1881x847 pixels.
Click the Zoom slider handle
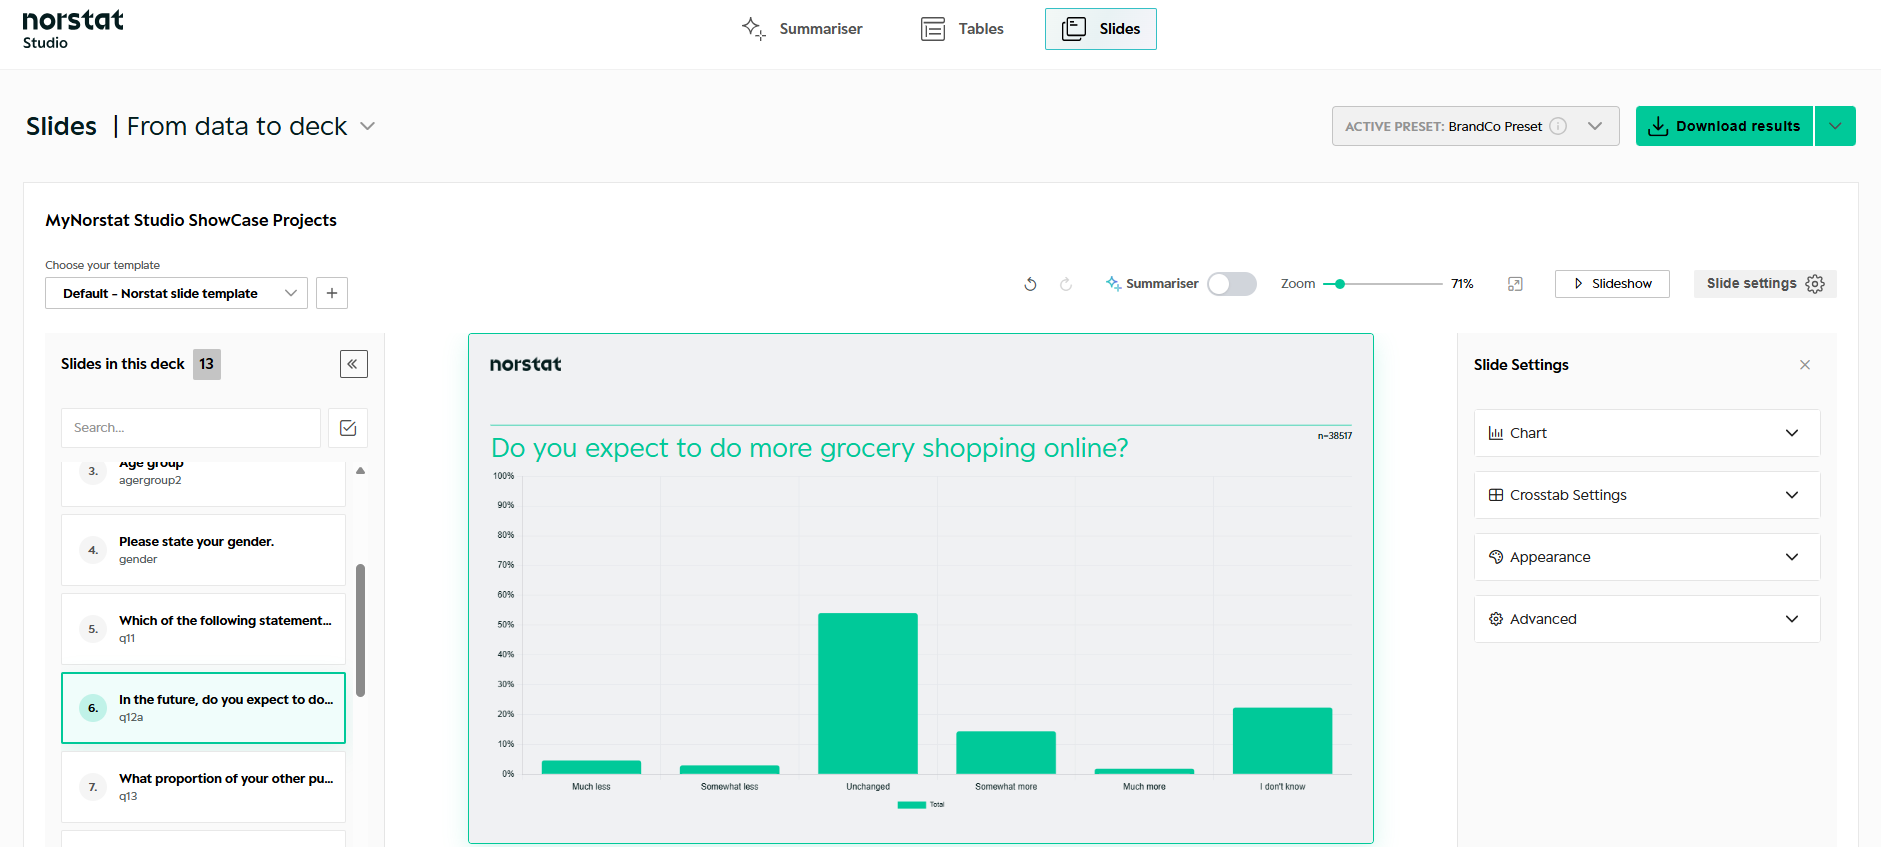tap(1340, 284)
